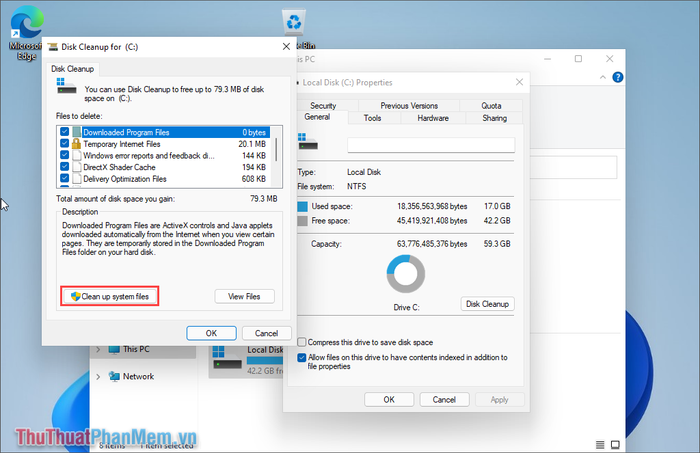Expand This PC node in navigation pane
The width and height of the screenshot is (700, 453).
pos(98,349)
